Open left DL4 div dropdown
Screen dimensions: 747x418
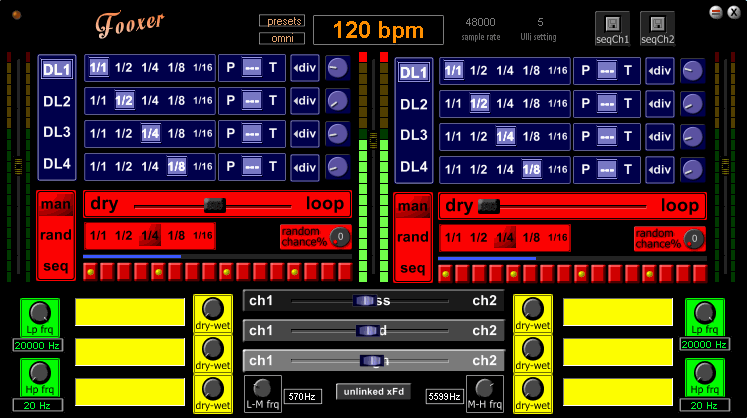[304, 167]
